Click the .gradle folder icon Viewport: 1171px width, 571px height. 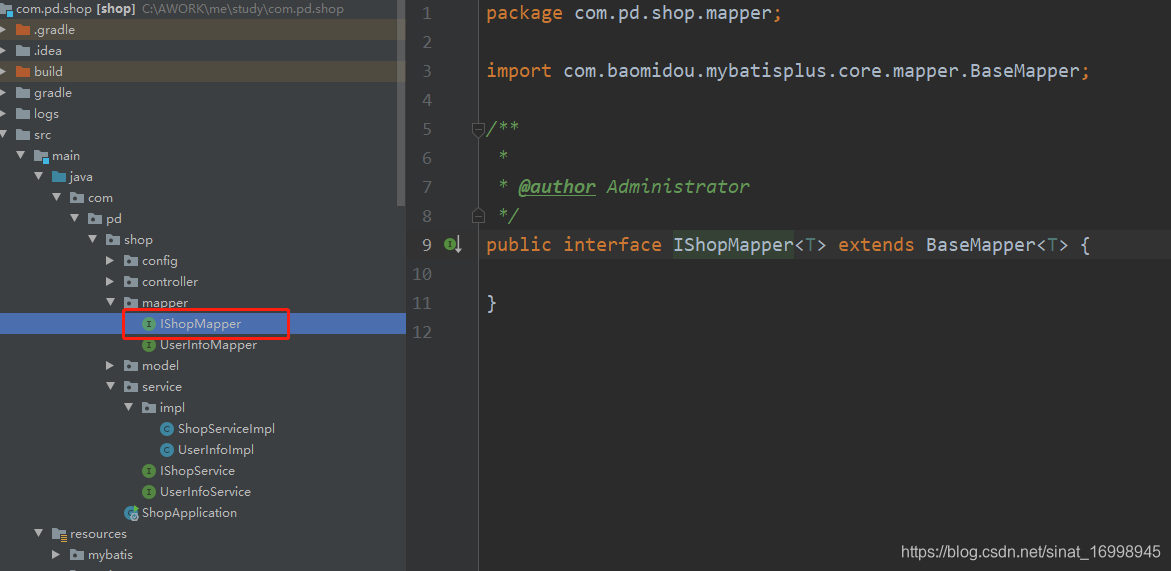(x=22, y=30)
